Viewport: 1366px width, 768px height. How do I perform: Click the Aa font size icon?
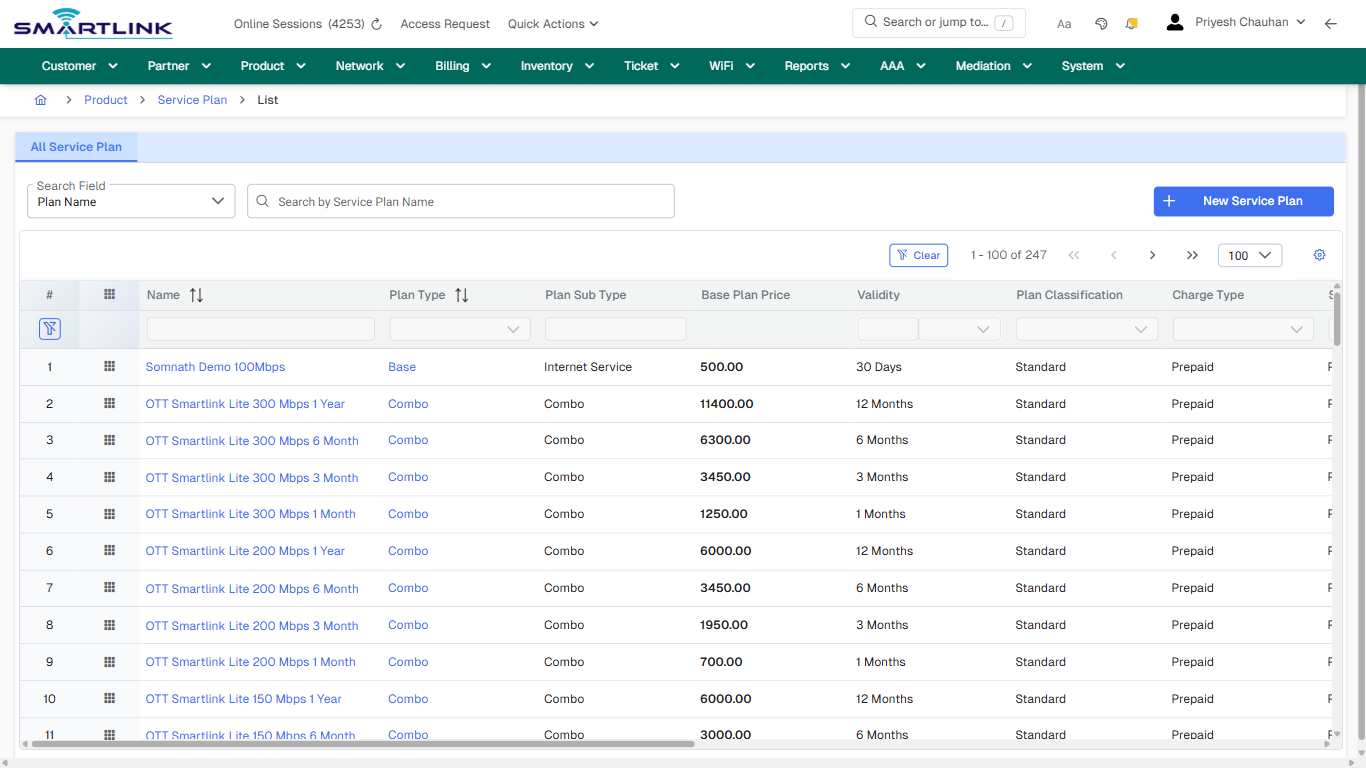tap(1064, 23)
